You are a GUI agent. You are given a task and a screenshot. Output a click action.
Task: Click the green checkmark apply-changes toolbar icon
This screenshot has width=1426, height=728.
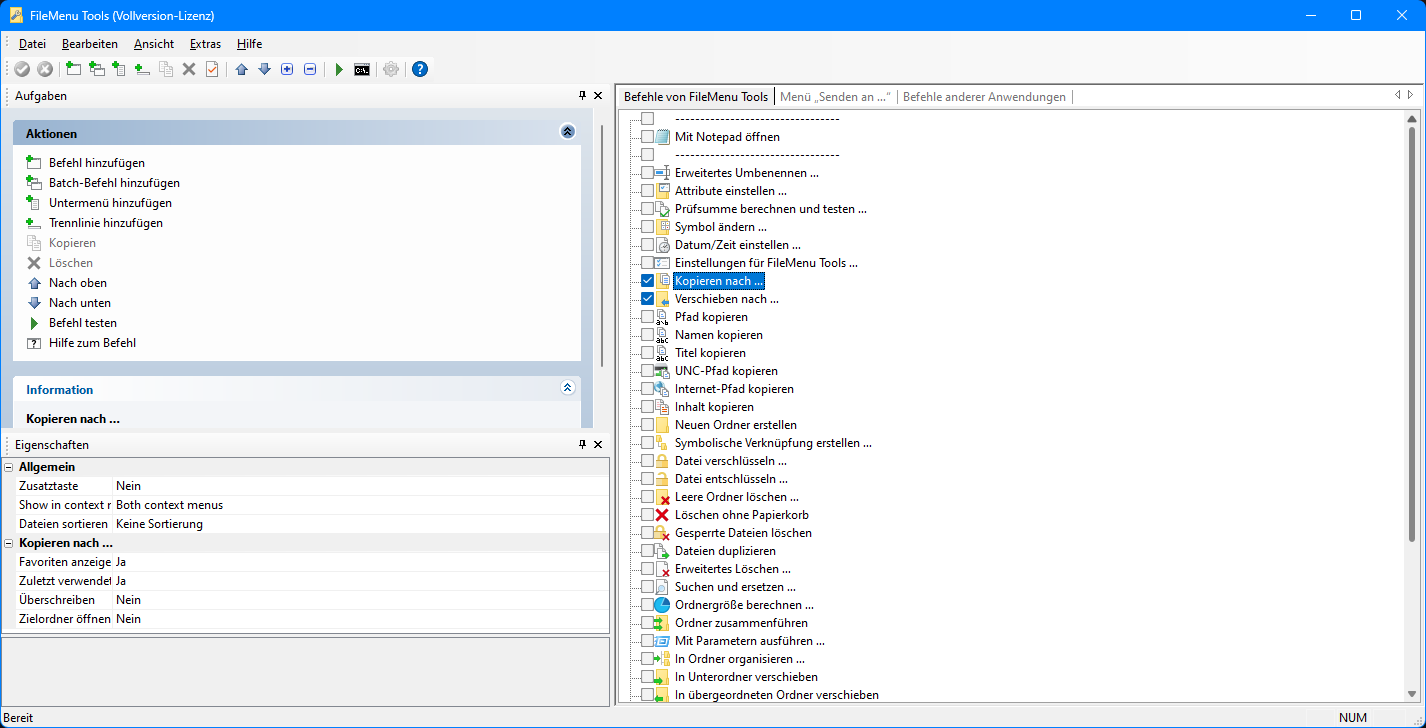[22, 69]
